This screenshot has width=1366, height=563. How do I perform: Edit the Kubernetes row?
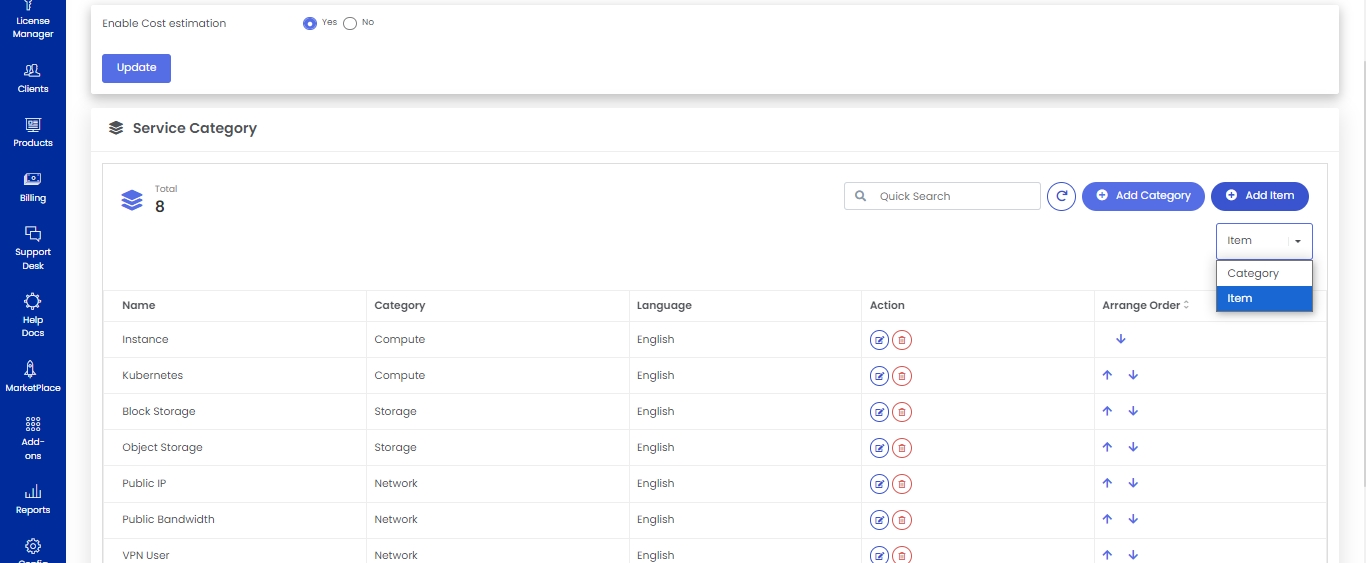[879, 376]
